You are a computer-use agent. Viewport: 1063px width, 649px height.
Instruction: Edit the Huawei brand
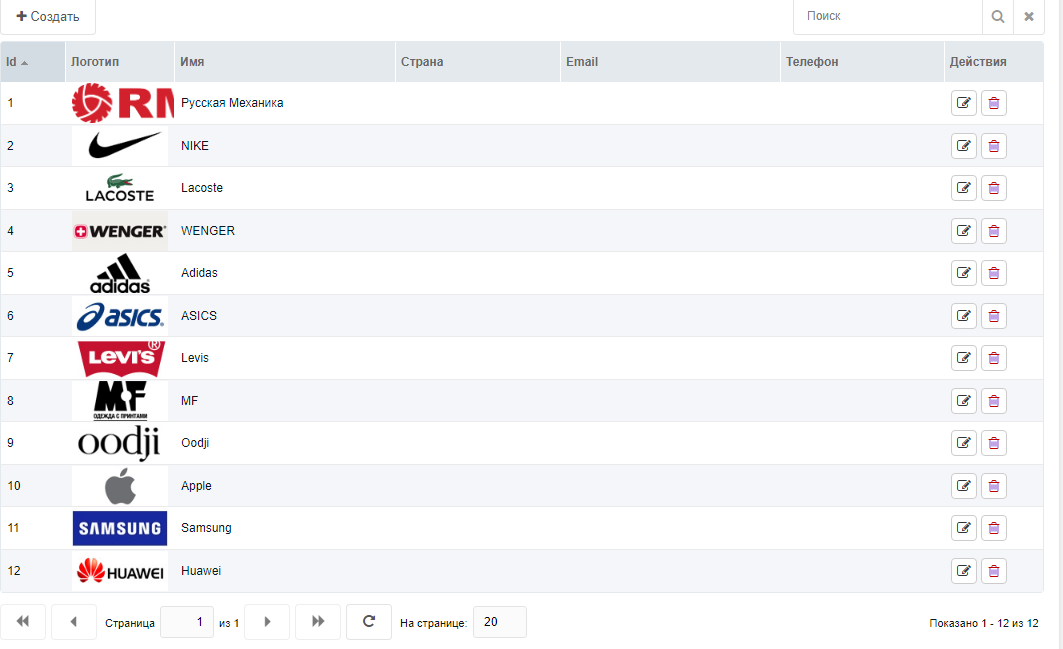pos(963,570)
